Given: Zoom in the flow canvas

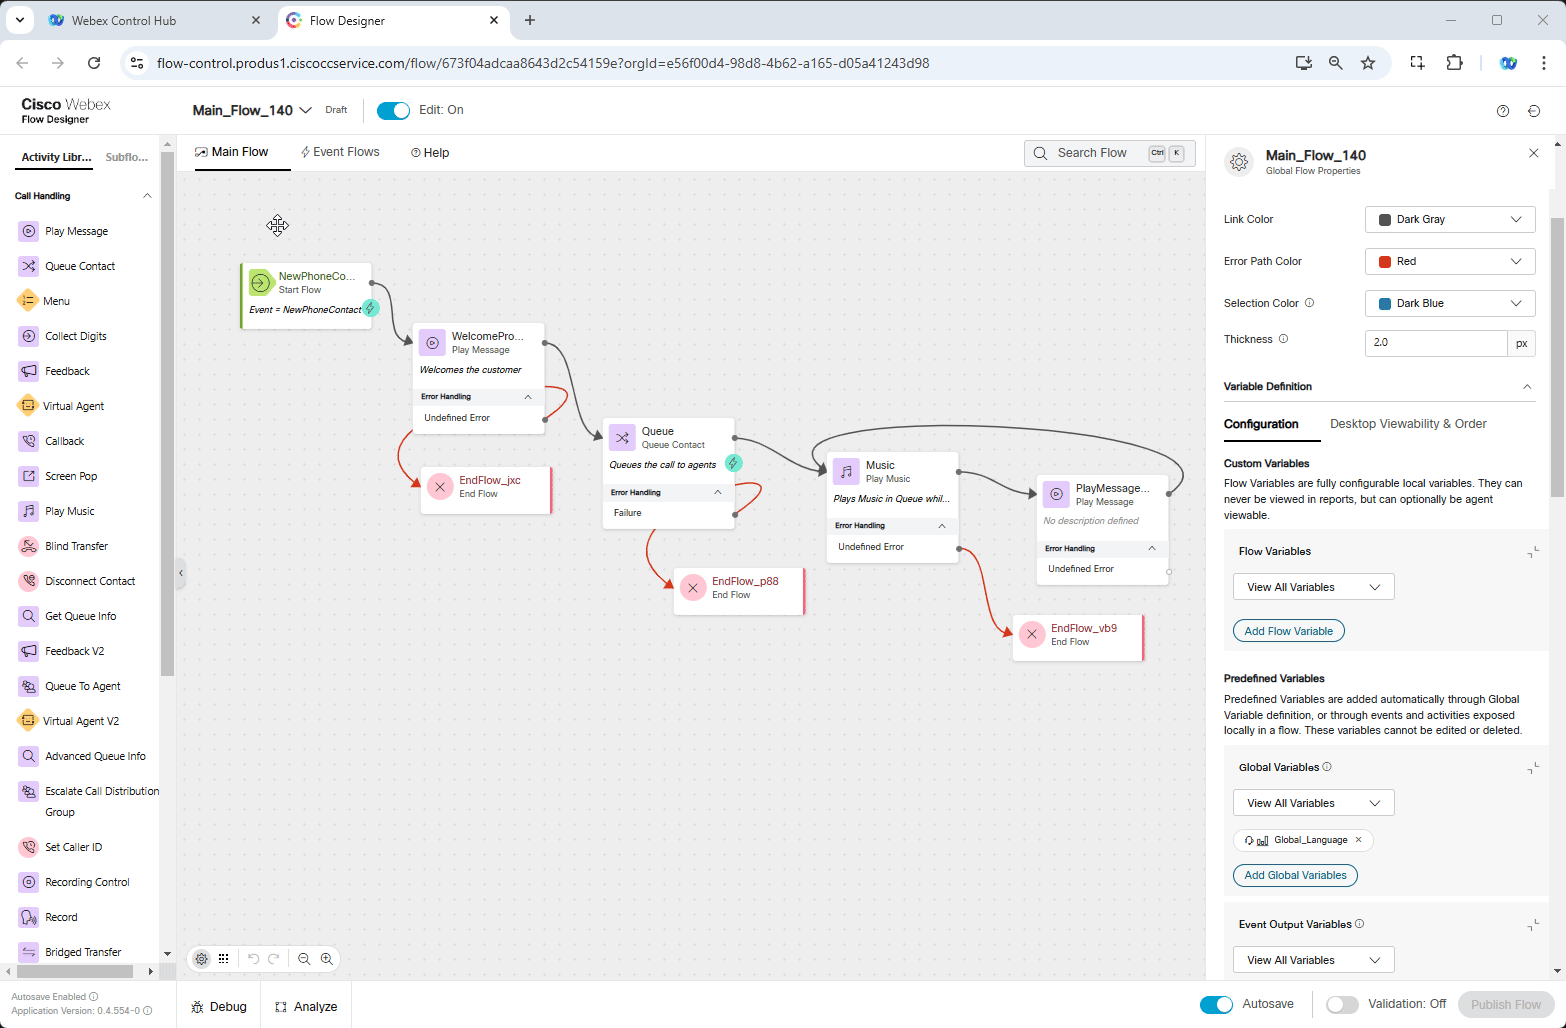Looking at the screenshot, I should (x=327, y=959).
